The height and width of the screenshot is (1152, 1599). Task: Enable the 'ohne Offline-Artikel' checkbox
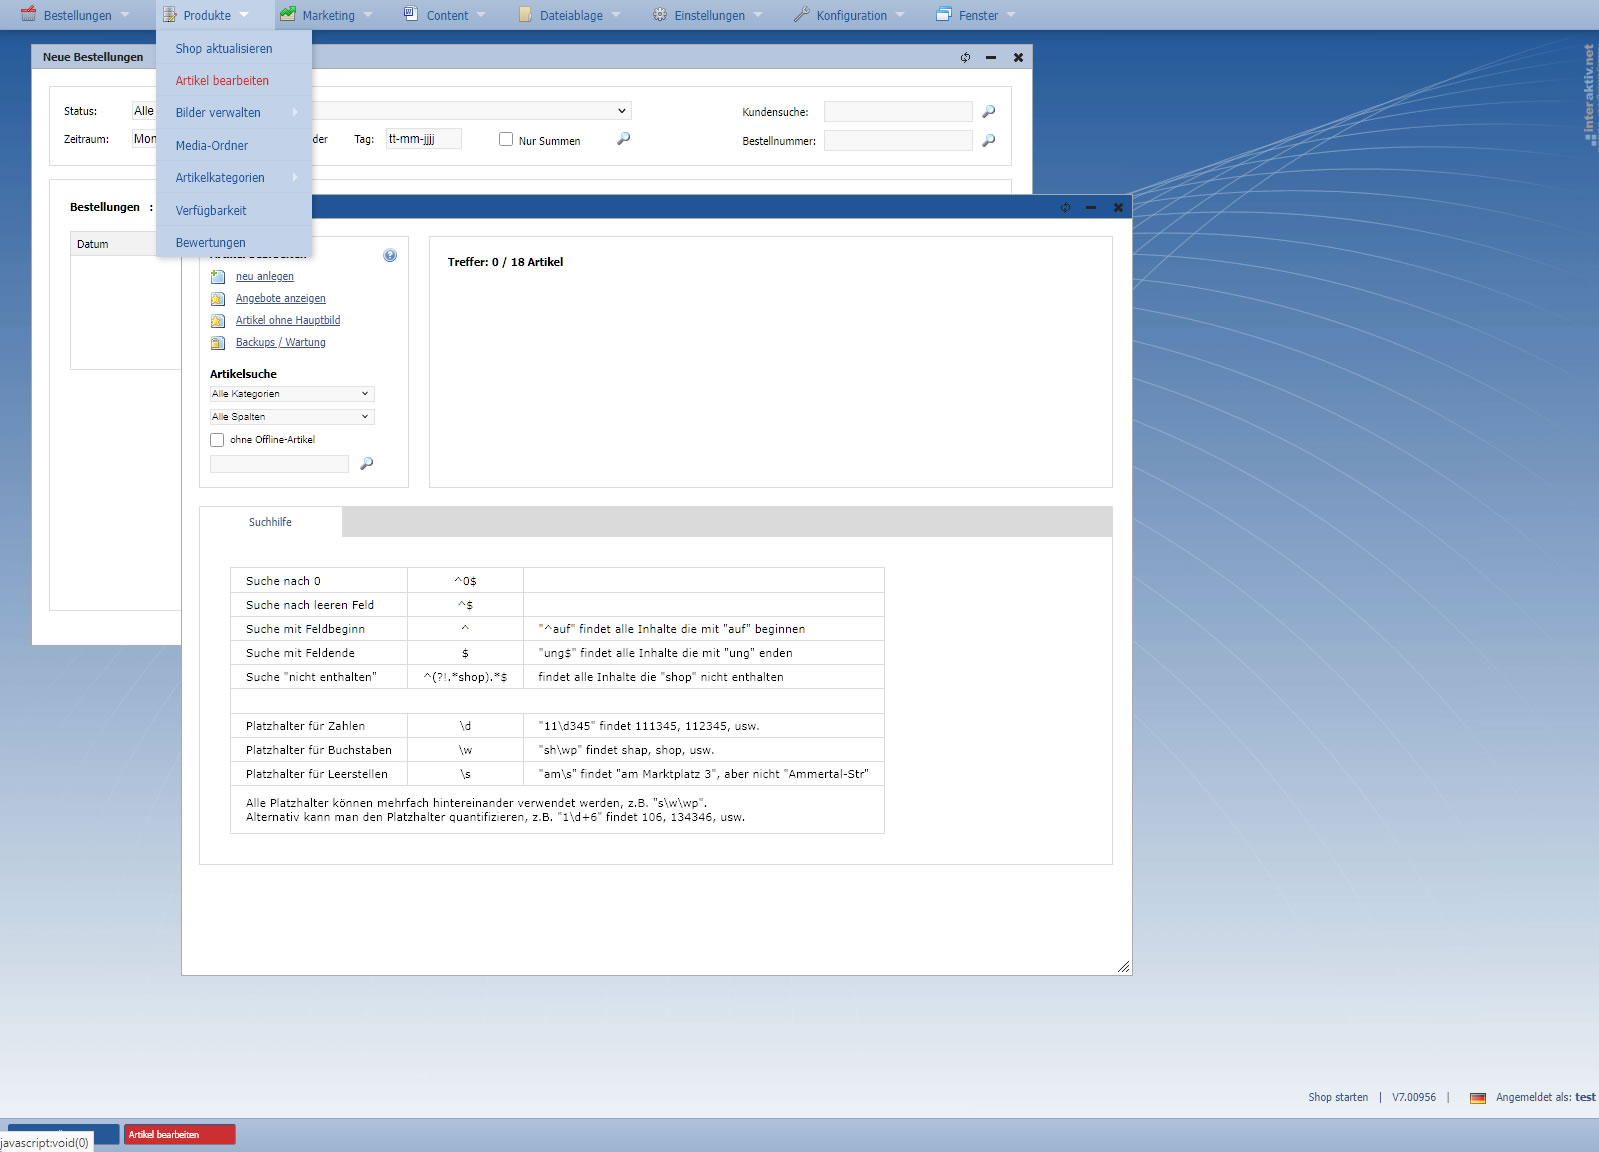click(217, 440)
